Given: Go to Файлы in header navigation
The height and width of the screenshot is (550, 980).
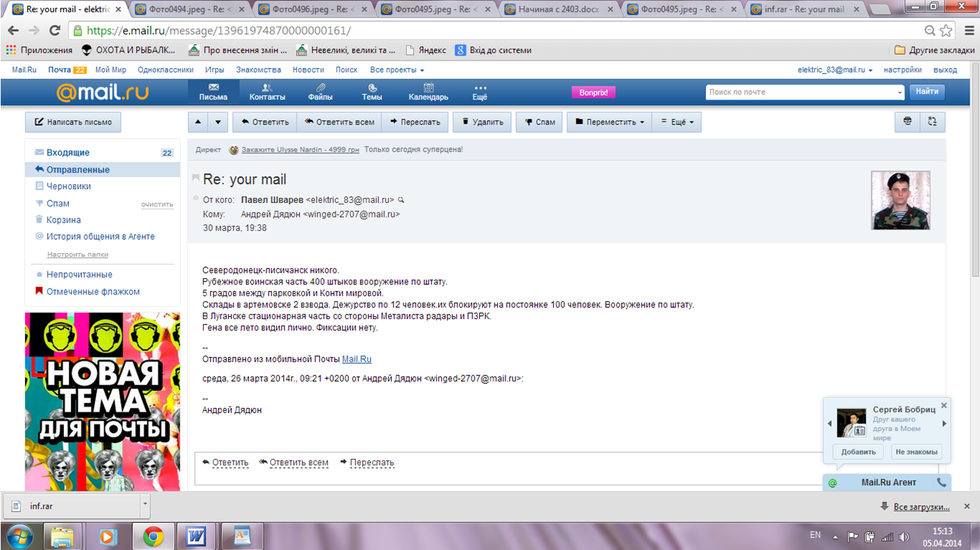Looking at the screenshot, I should tap(320, 92).
